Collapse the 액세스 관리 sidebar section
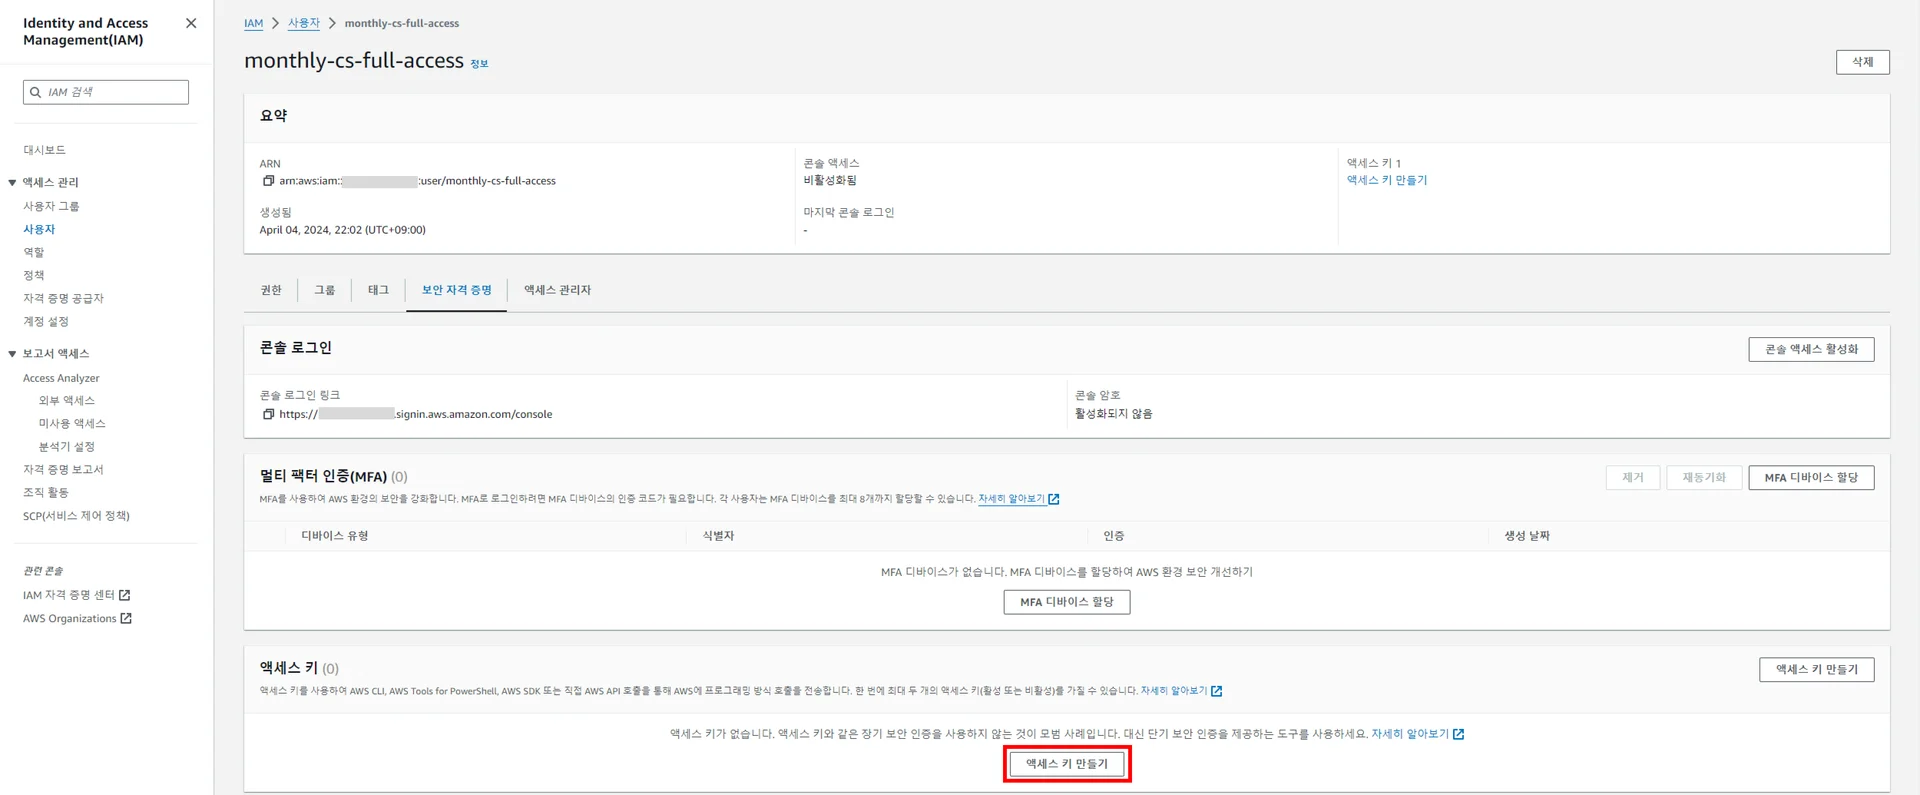The height and width of the screenshot is (795, 1920). click(12, 183)
